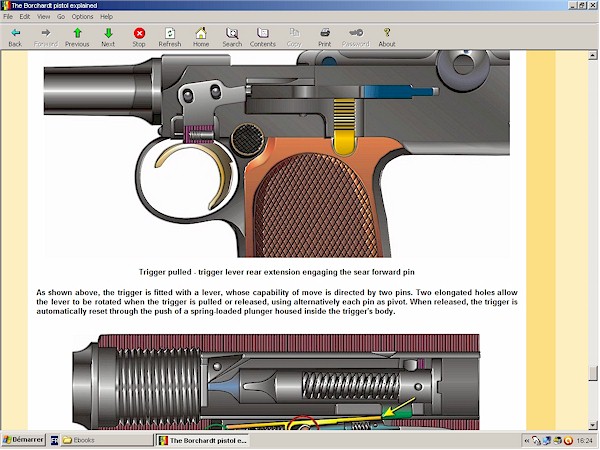
Task: Minimize the Borchardt pistol window
Action: [x=572, y=5]
